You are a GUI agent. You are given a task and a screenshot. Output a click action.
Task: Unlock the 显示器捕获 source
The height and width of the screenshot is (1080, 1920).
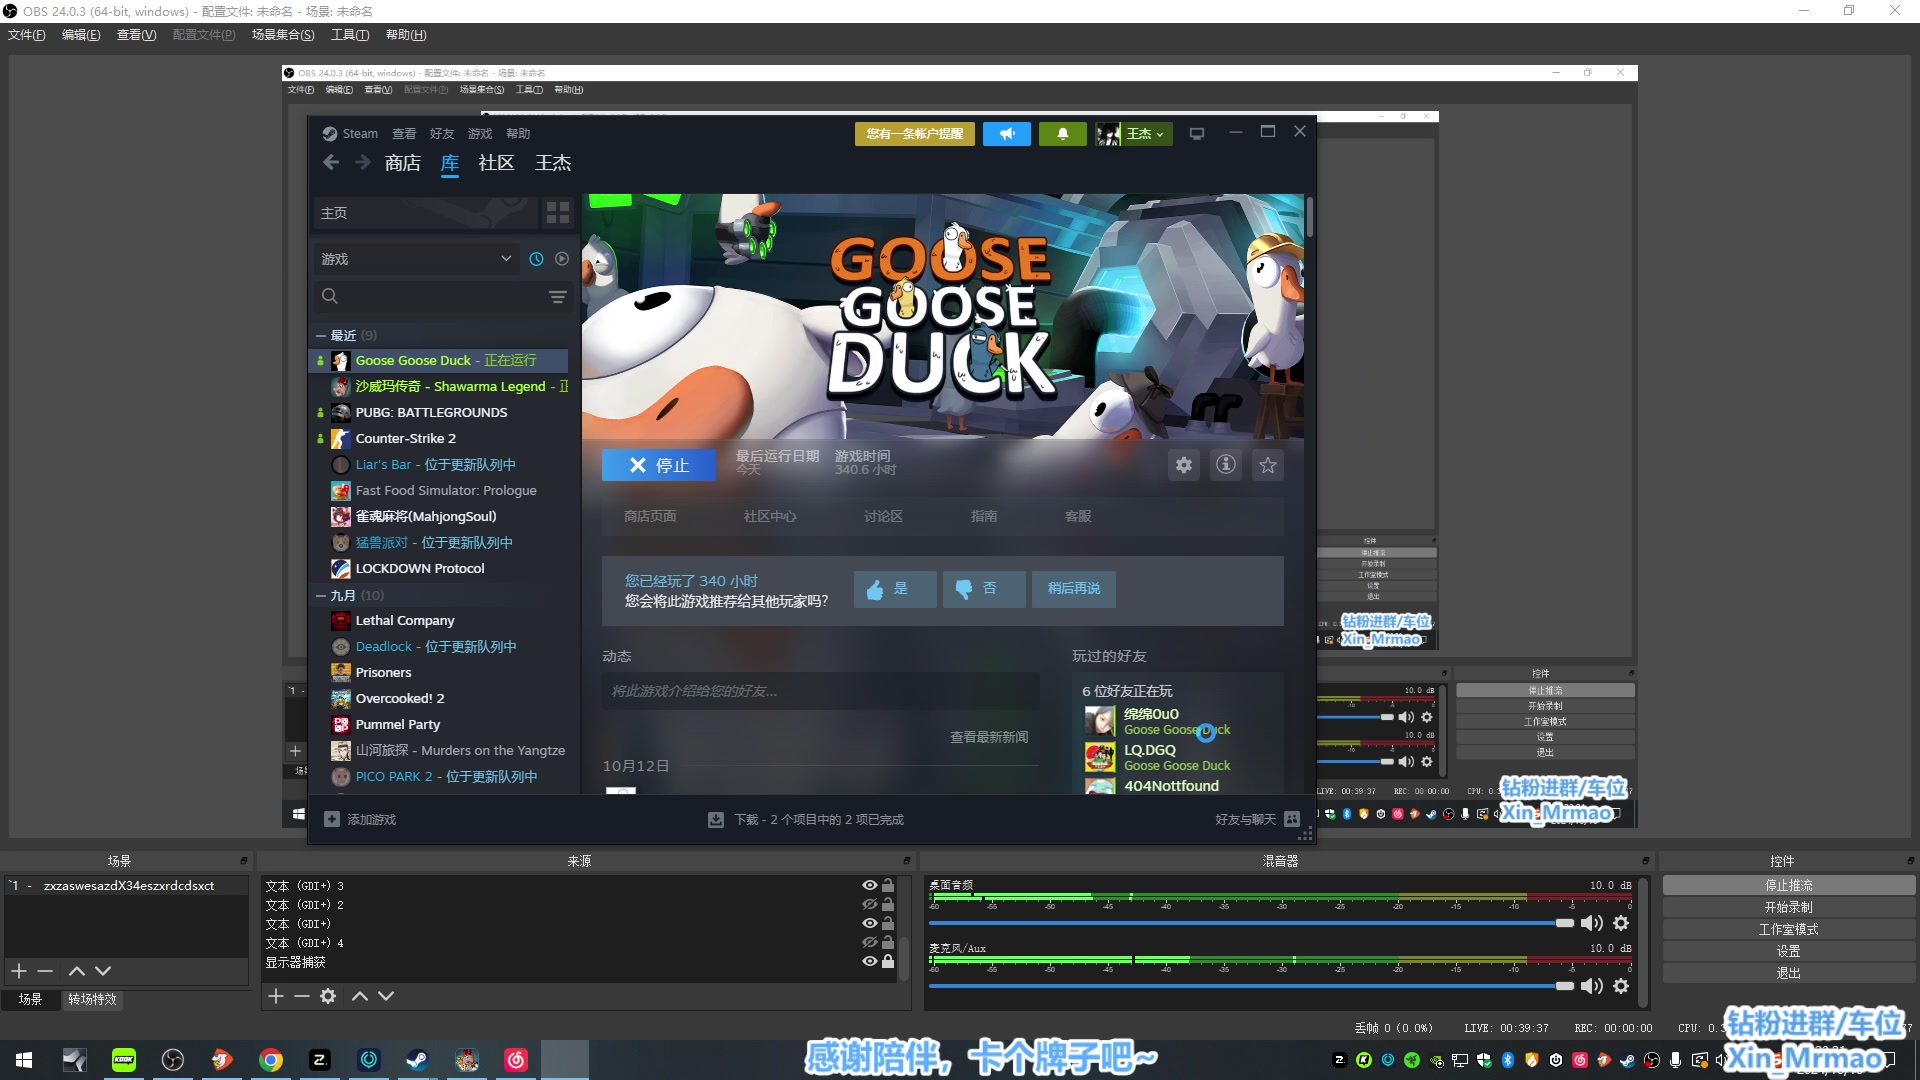click(888, 962)
